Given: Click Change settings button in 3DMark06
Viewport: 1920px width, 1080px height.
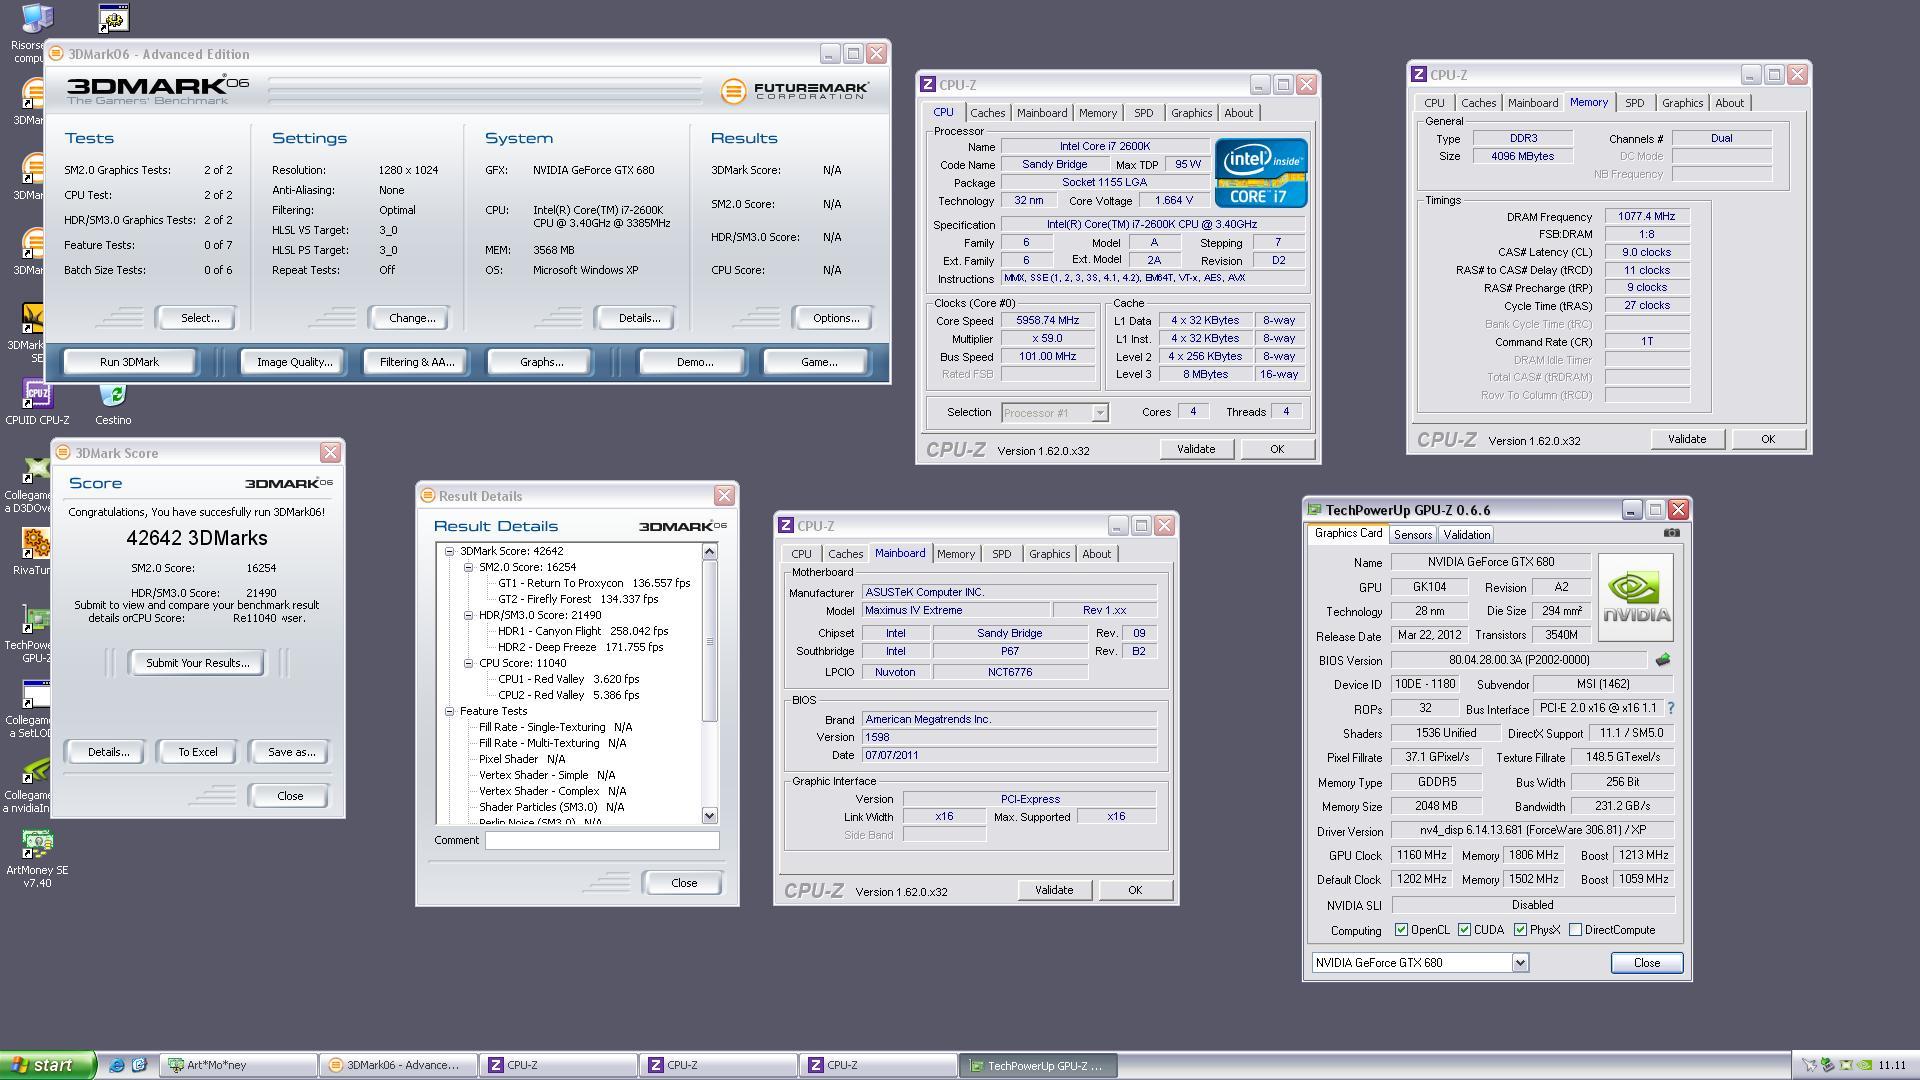Looking at the screenshot, I should tap(412, 318).
